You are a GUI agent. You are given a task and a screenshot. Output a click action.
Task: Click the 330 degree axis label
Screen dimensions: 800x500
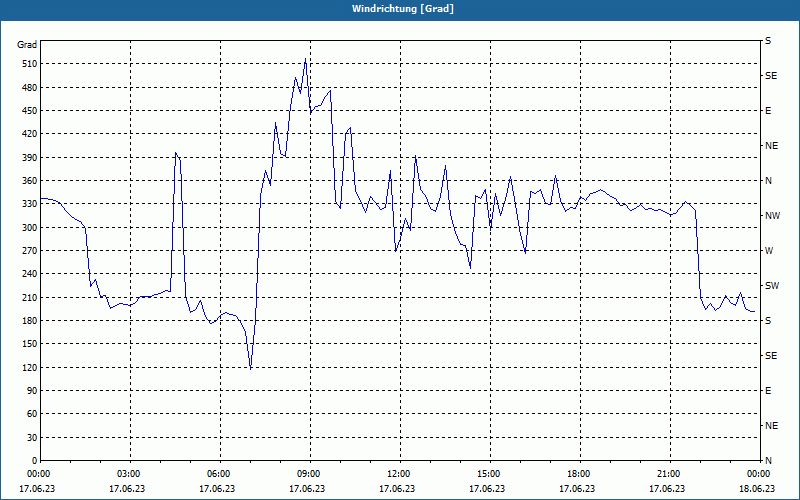tap(30, 204)
